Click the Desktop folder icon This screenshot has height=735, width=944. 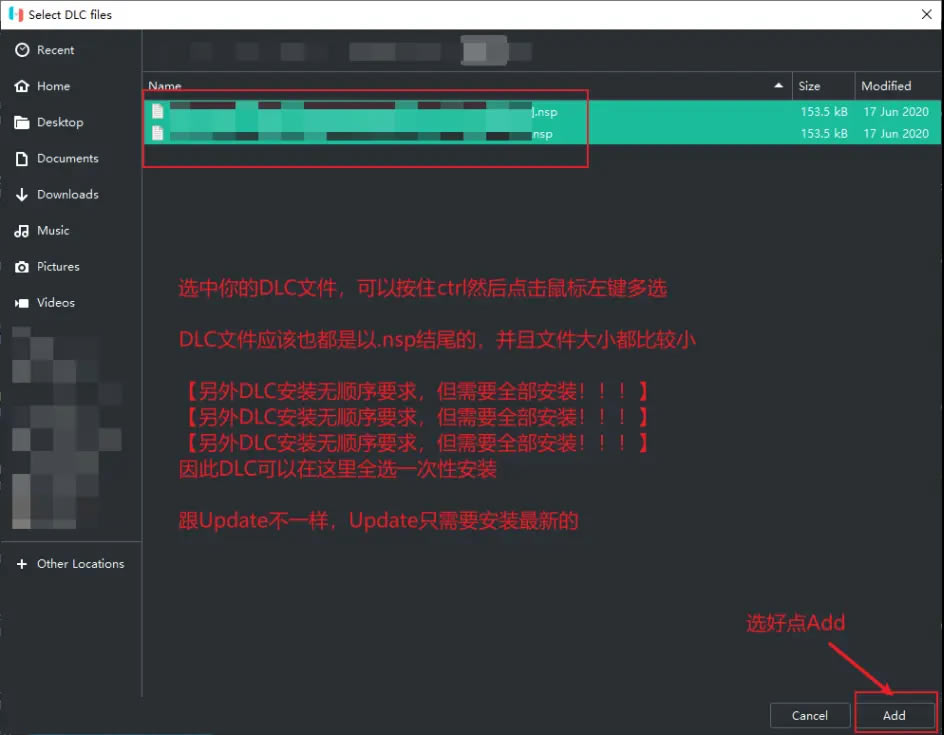click(22, 123)
